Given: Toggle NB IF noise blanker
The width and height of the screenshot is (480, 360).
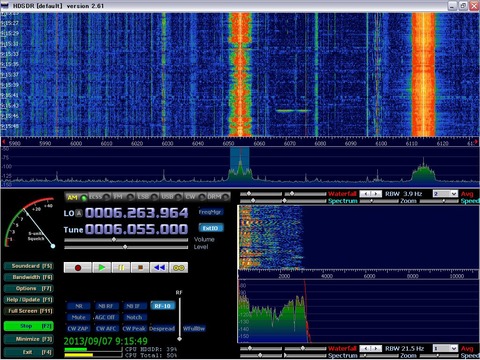Looking at the screenshot, I should pyautogui.click(x=134, y=306).
